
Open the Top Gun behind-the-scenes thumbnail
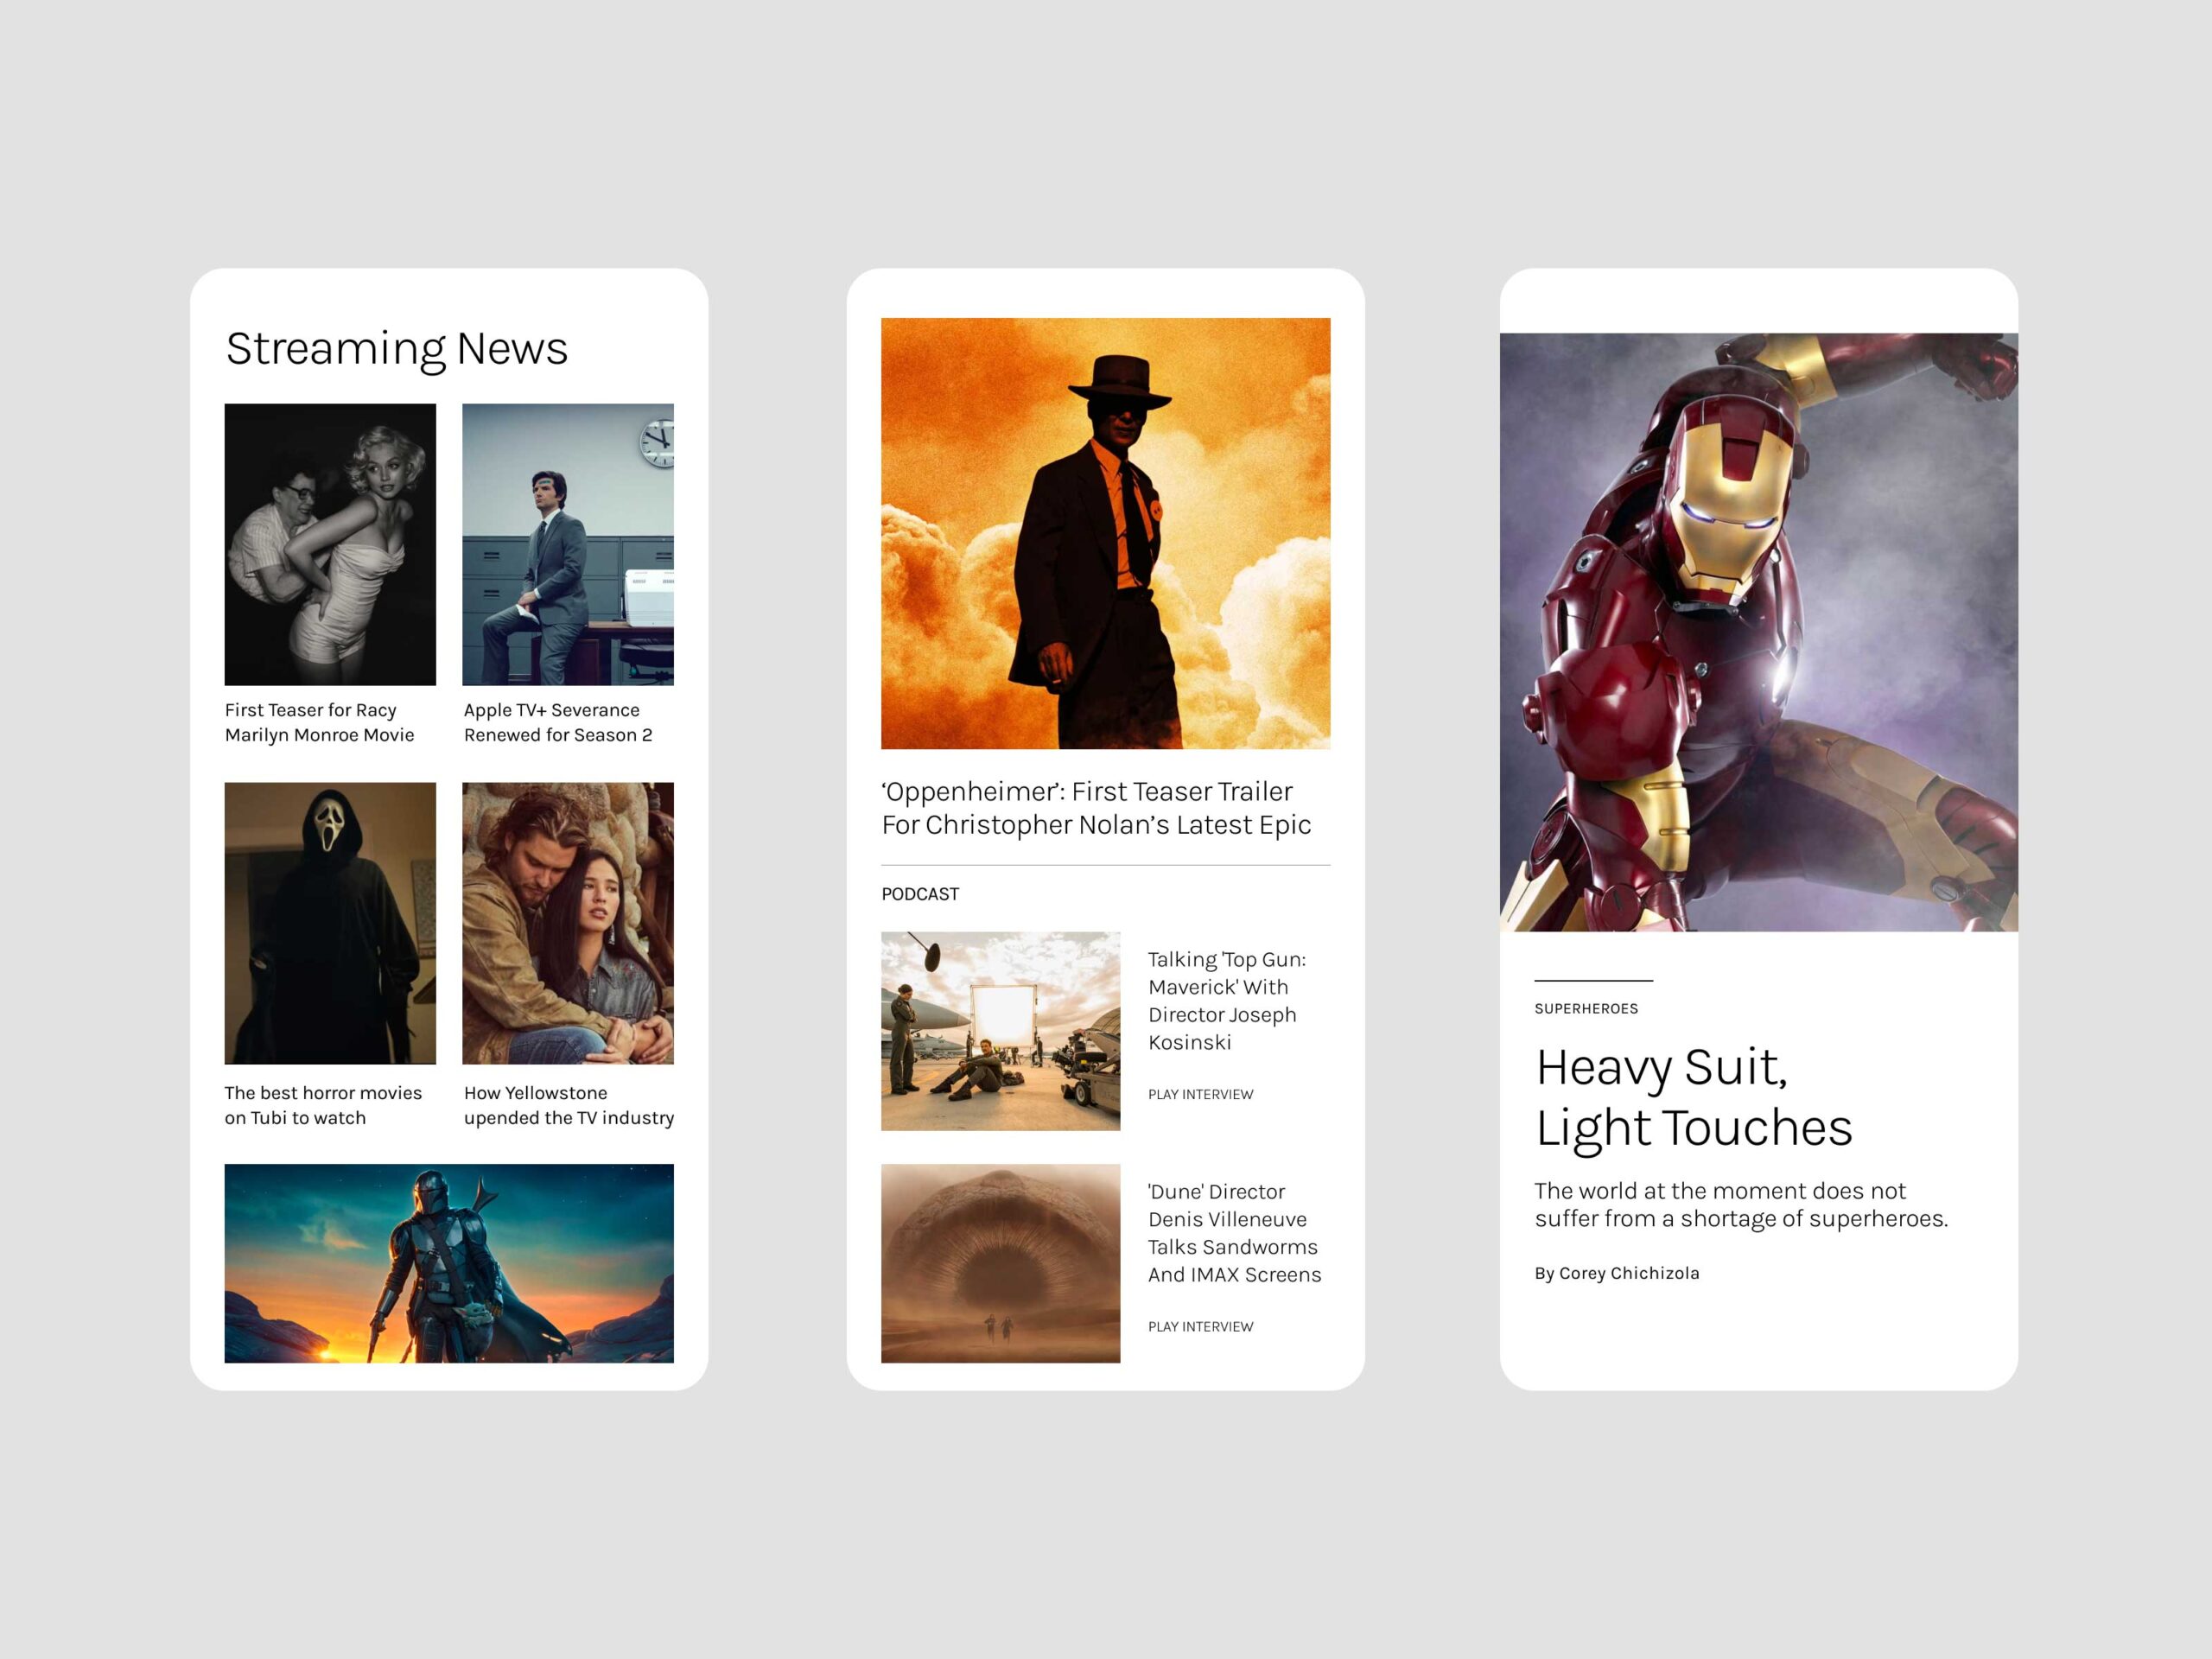tap(1000, 1030)
